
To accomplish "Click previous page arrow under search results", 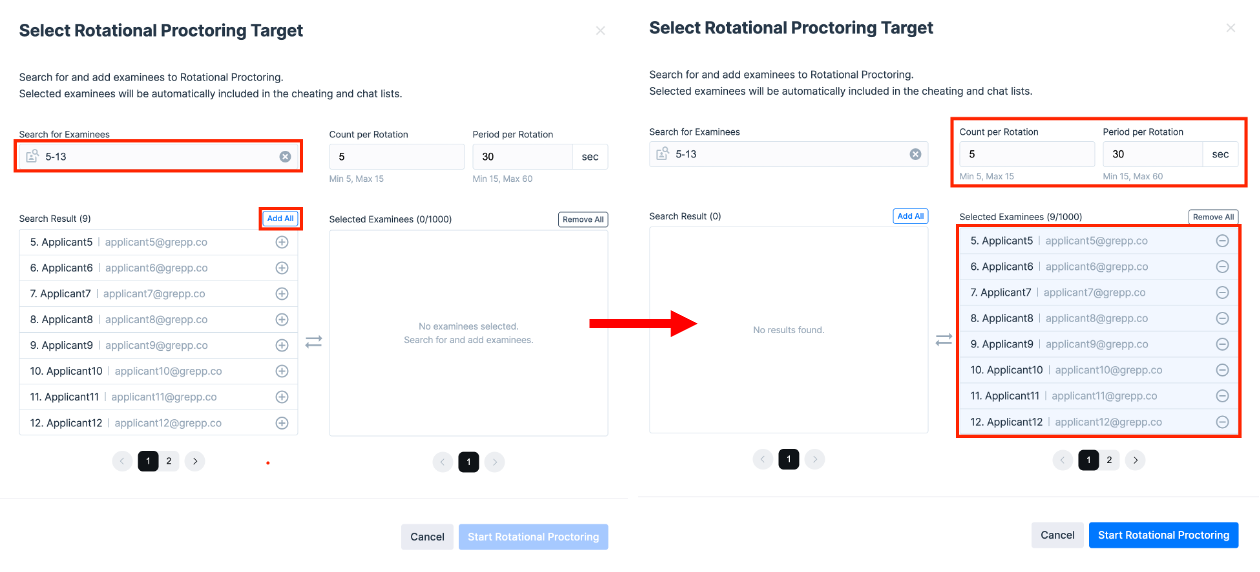I will pyautogui.click(x=122, y=461).
